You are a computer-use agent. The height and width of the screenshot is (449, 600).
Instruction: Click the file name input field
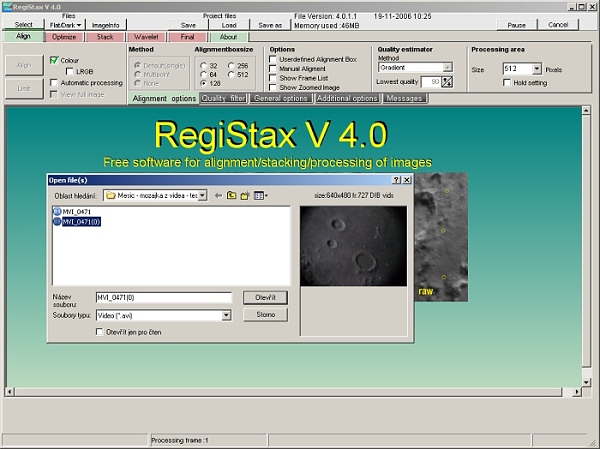[164, 297]
